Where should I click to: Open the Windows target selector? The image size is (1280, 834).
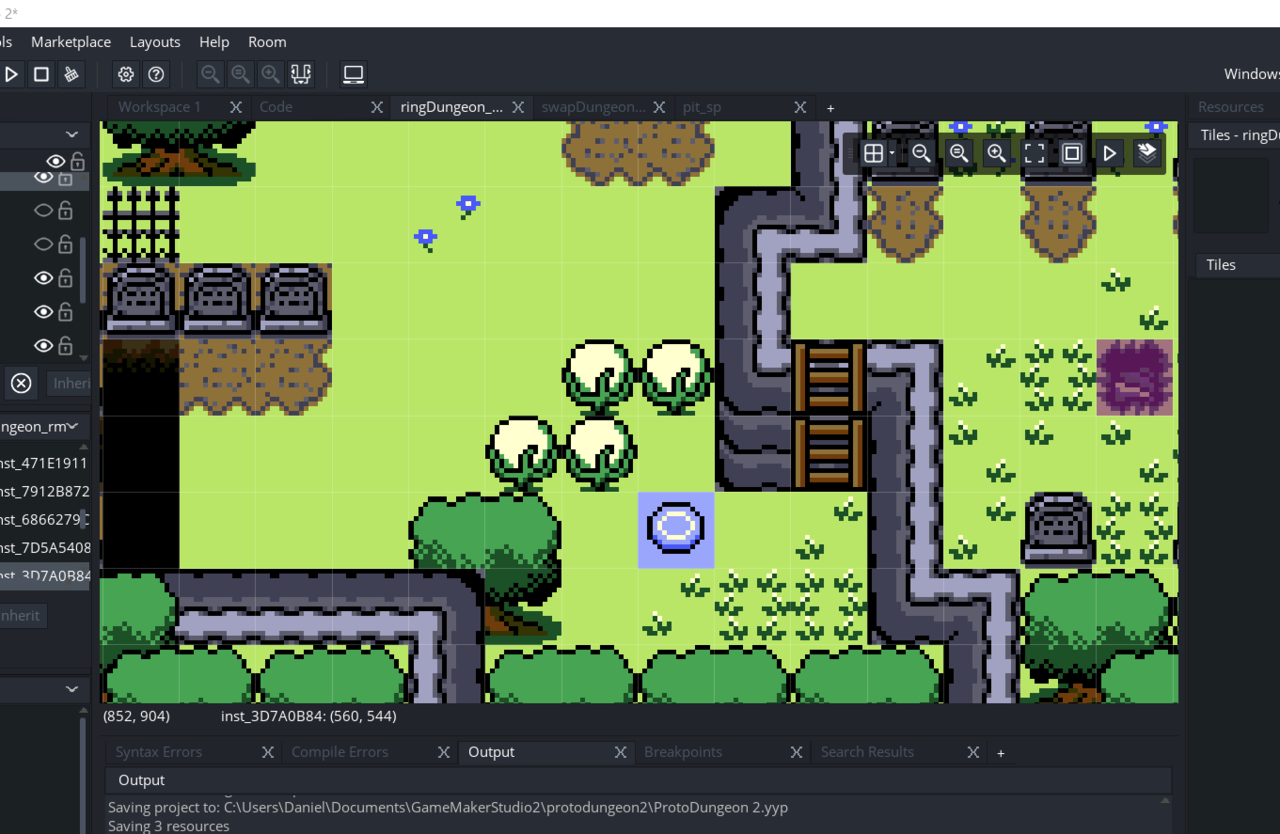(x=1251, y=74)
